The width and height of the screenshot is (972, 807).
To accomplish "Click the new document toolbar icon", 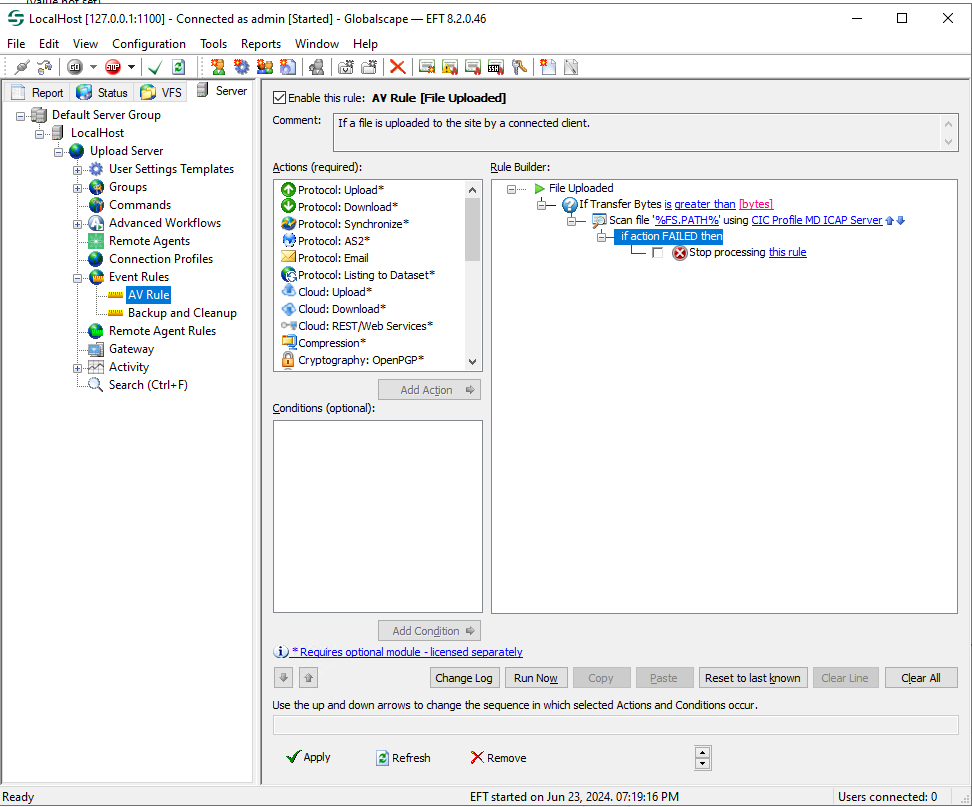I will coord(548,67).
